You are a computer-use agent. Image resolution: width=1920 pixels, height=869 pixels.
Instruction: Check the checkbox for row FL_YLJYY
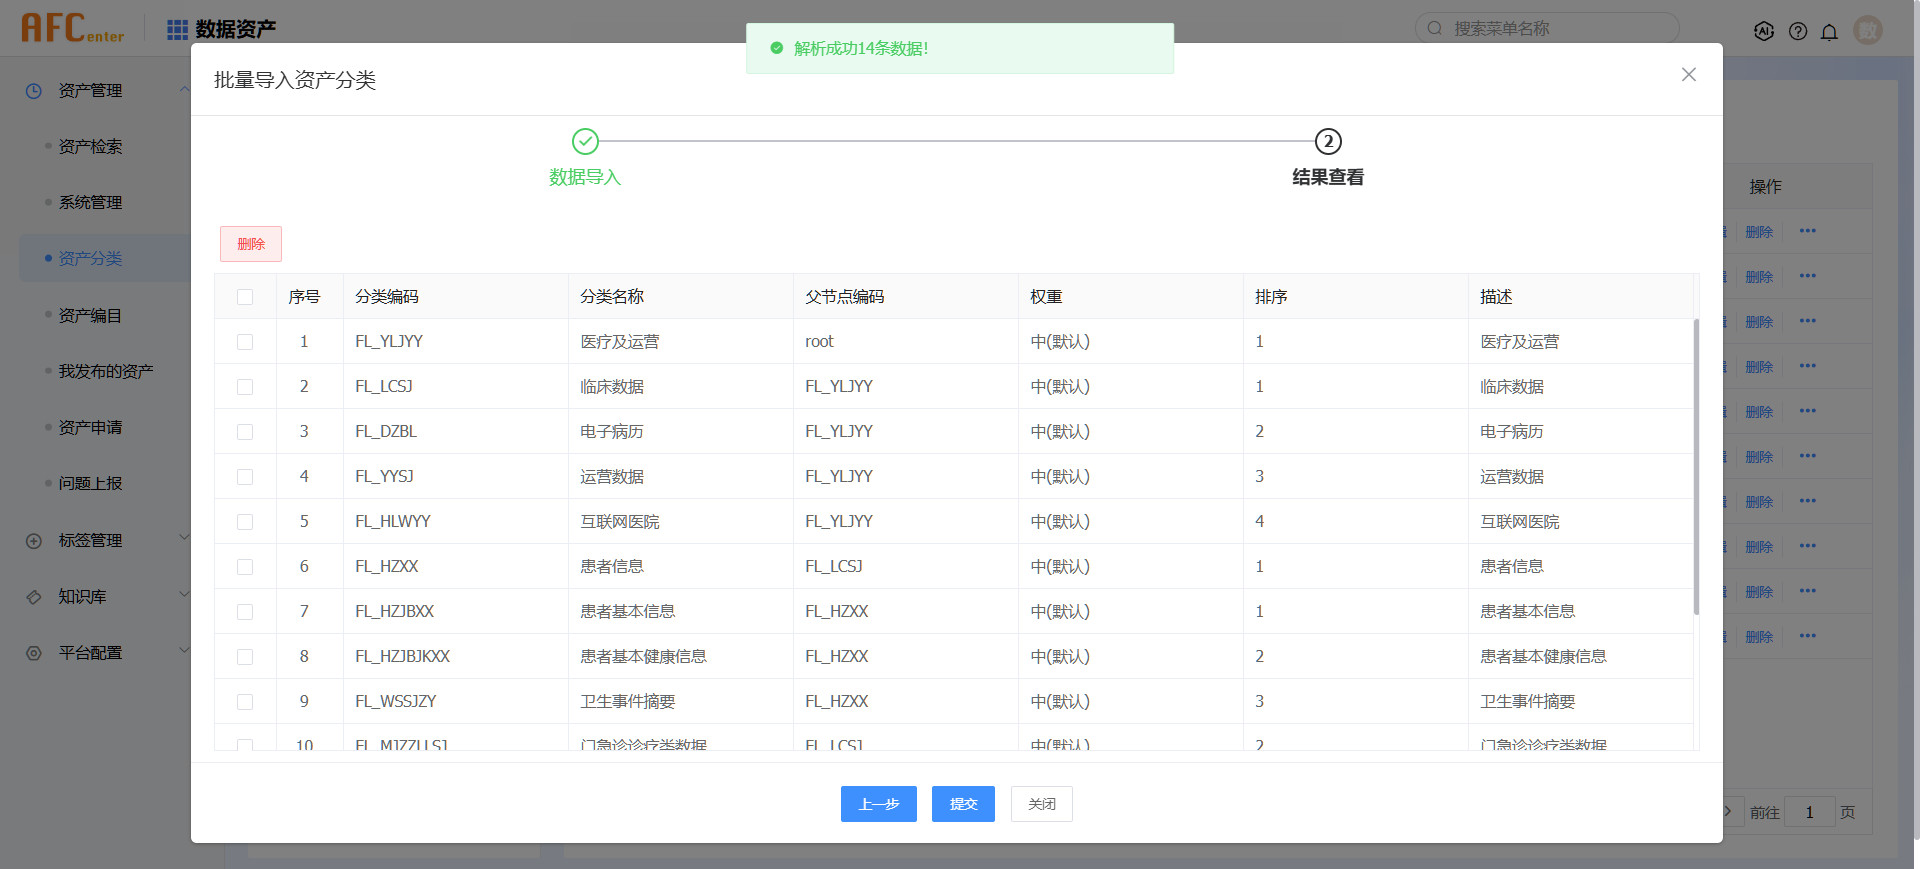[x=245, y=342]
